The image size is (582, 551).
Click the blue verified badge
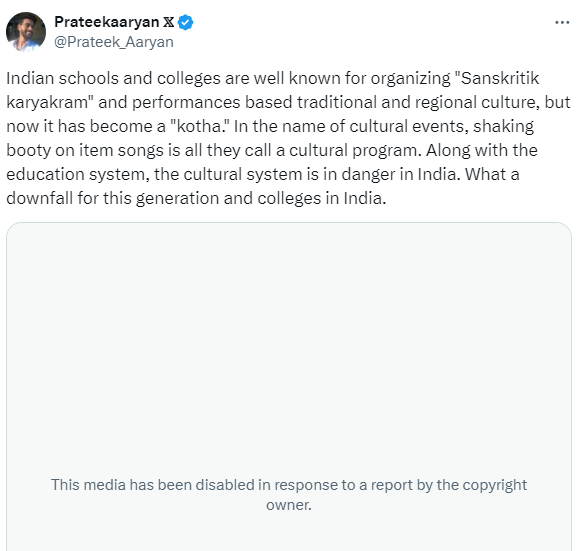(185, 22)
